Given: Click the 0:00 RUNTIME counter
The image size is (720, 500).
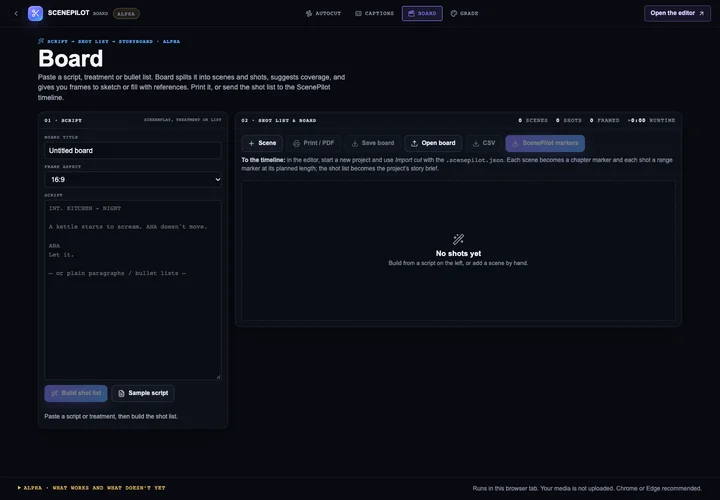Looking at the screenshot, I should point(651,120).
